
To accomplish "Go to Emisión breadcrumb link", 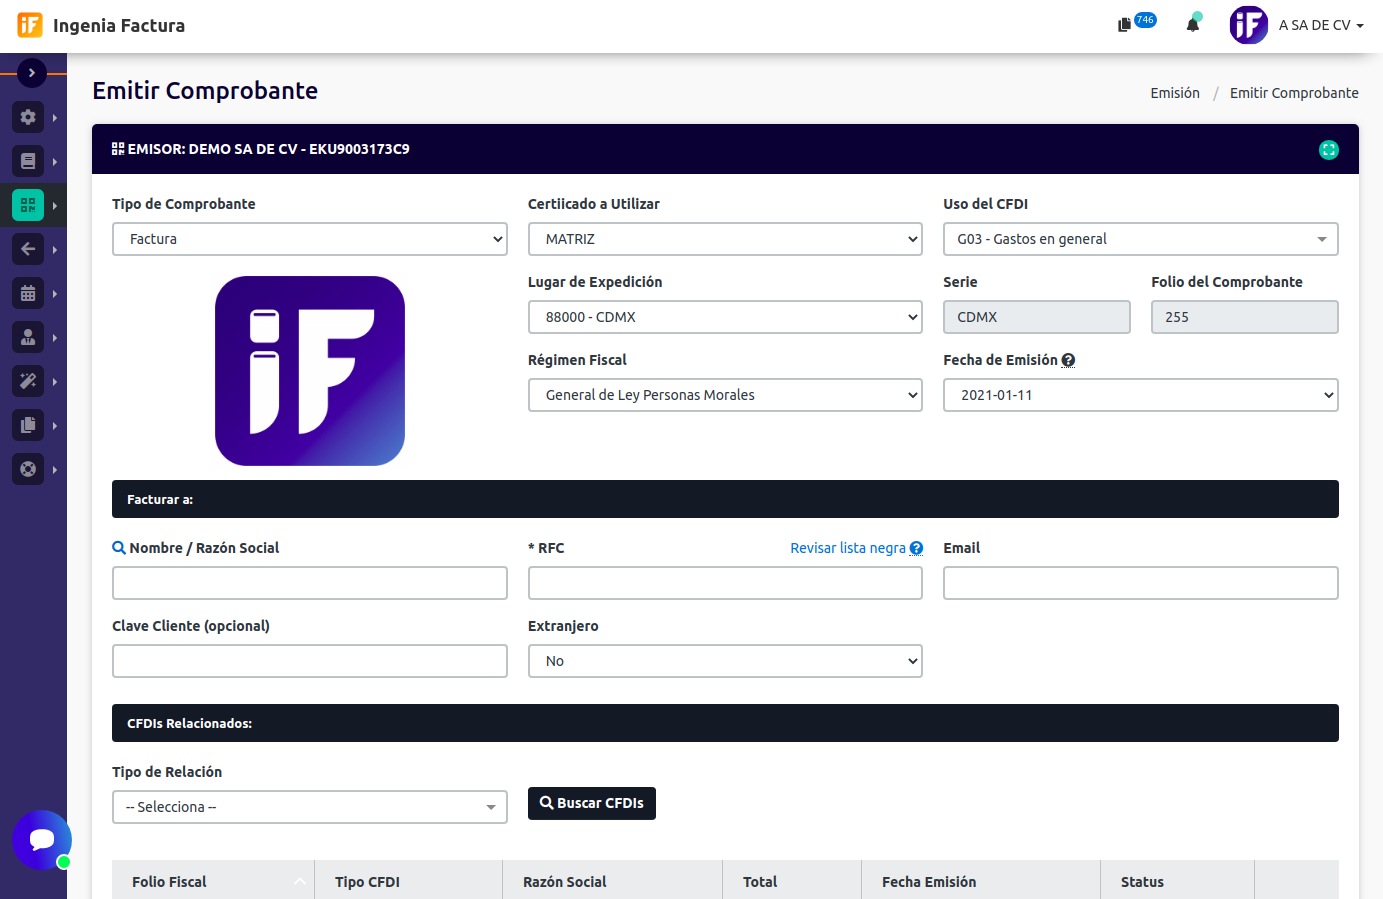I will click(1174, 93).
